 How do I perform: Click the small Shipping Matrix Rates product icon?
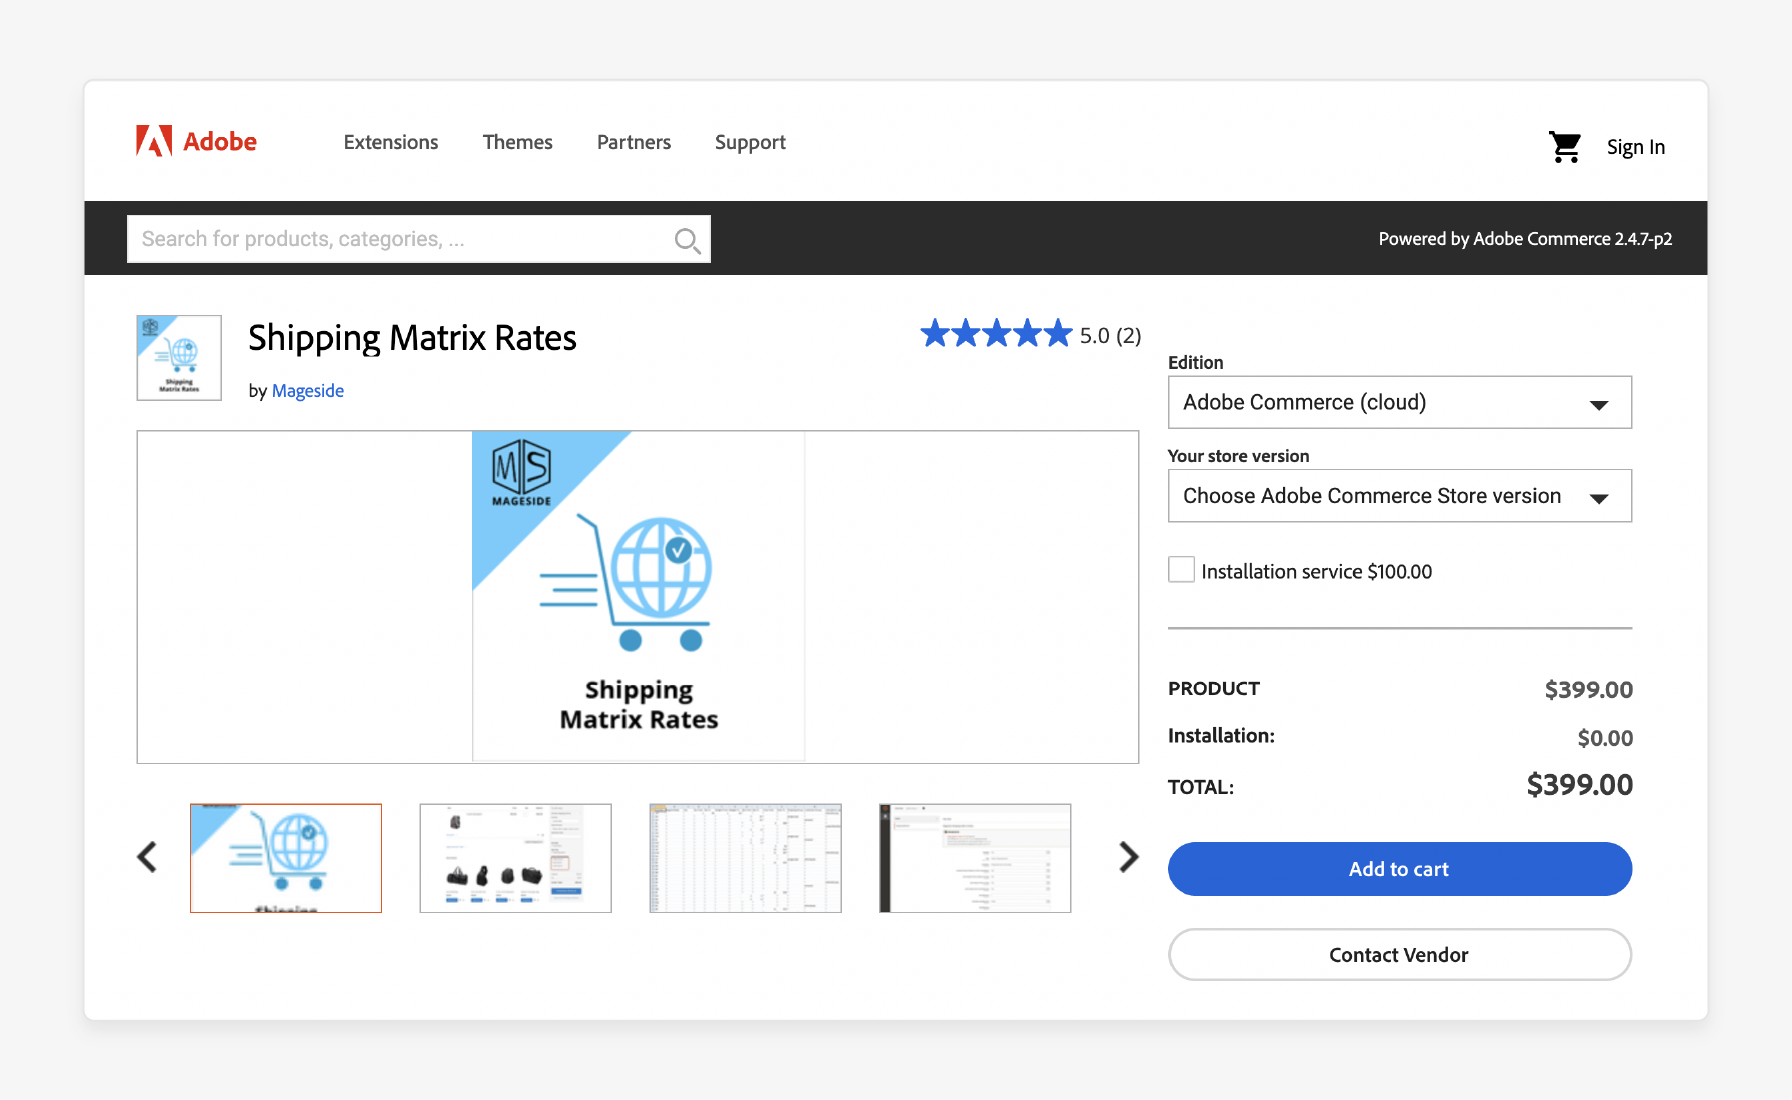(179, 358)
